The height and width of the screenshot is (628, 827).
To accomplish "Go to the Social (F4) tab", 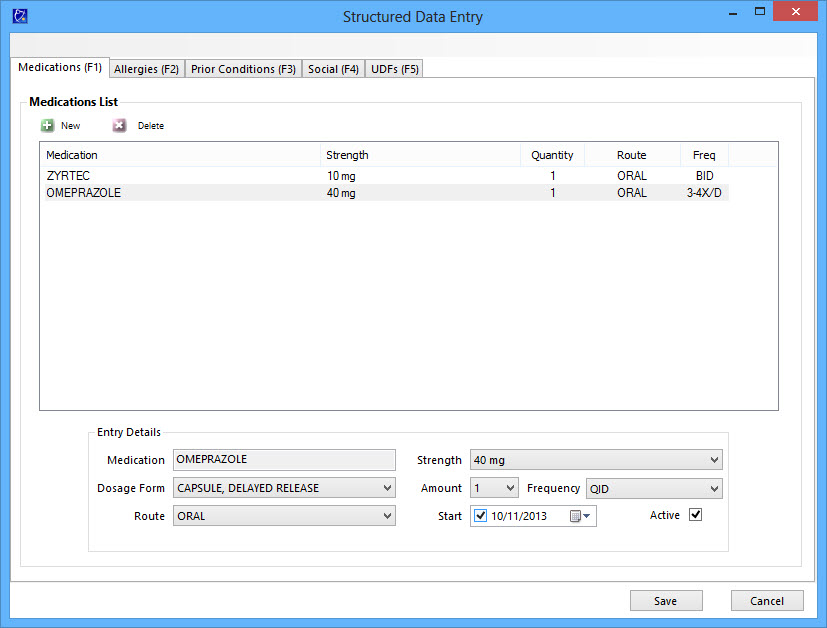I will point(333,69).
